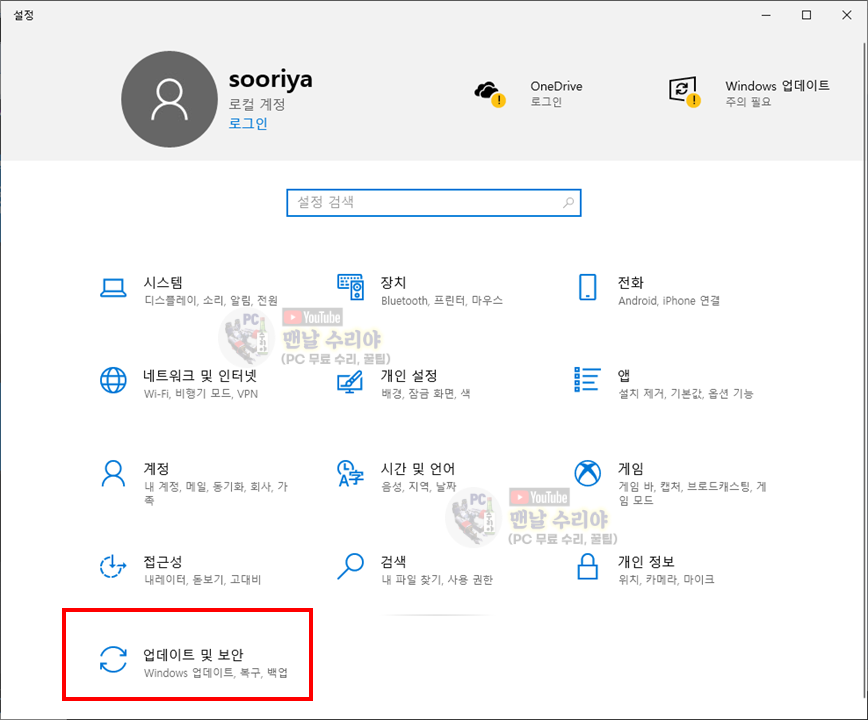This screenshot has height=720, width=868.
Task: Open the 전화 category title
Action: pyautogui.click(x=631, y=283)
